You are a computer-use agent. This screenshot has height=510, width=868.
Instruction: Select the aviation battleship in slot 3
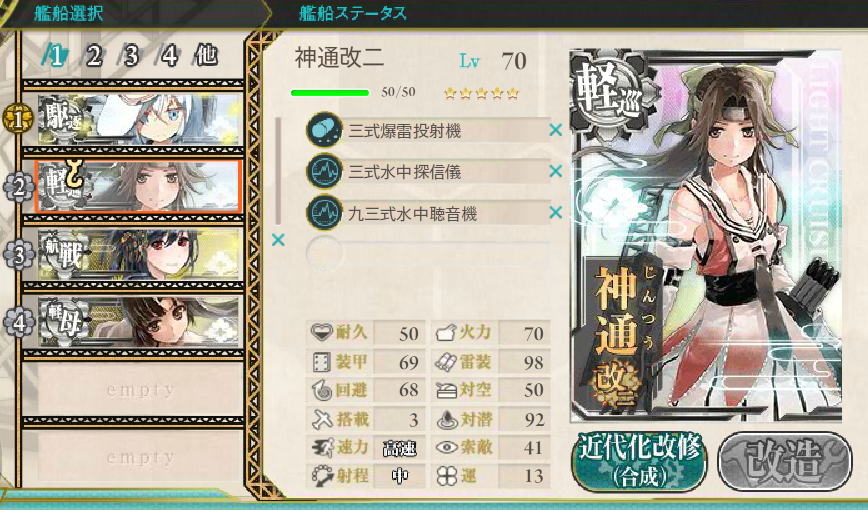[140, 255]
